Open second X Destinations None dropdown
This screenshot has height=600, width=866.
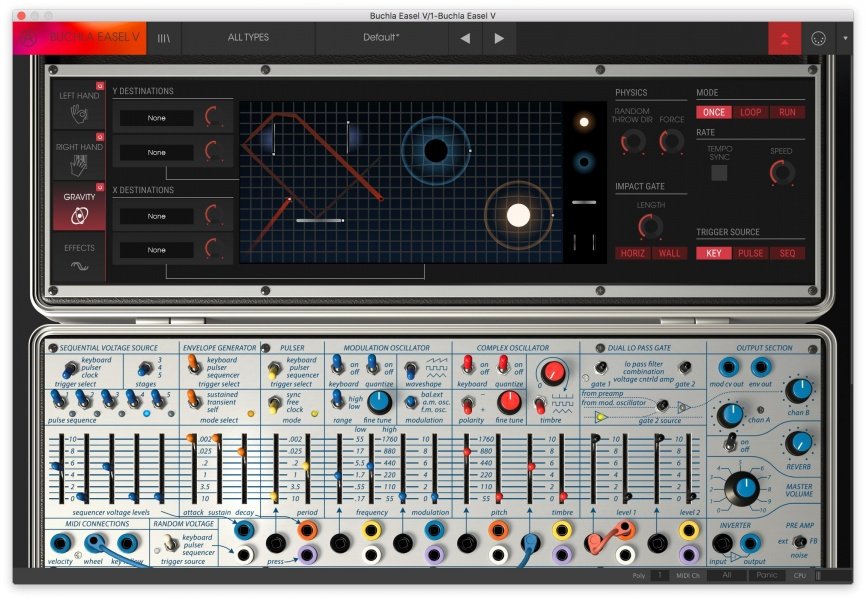[156, 250]
